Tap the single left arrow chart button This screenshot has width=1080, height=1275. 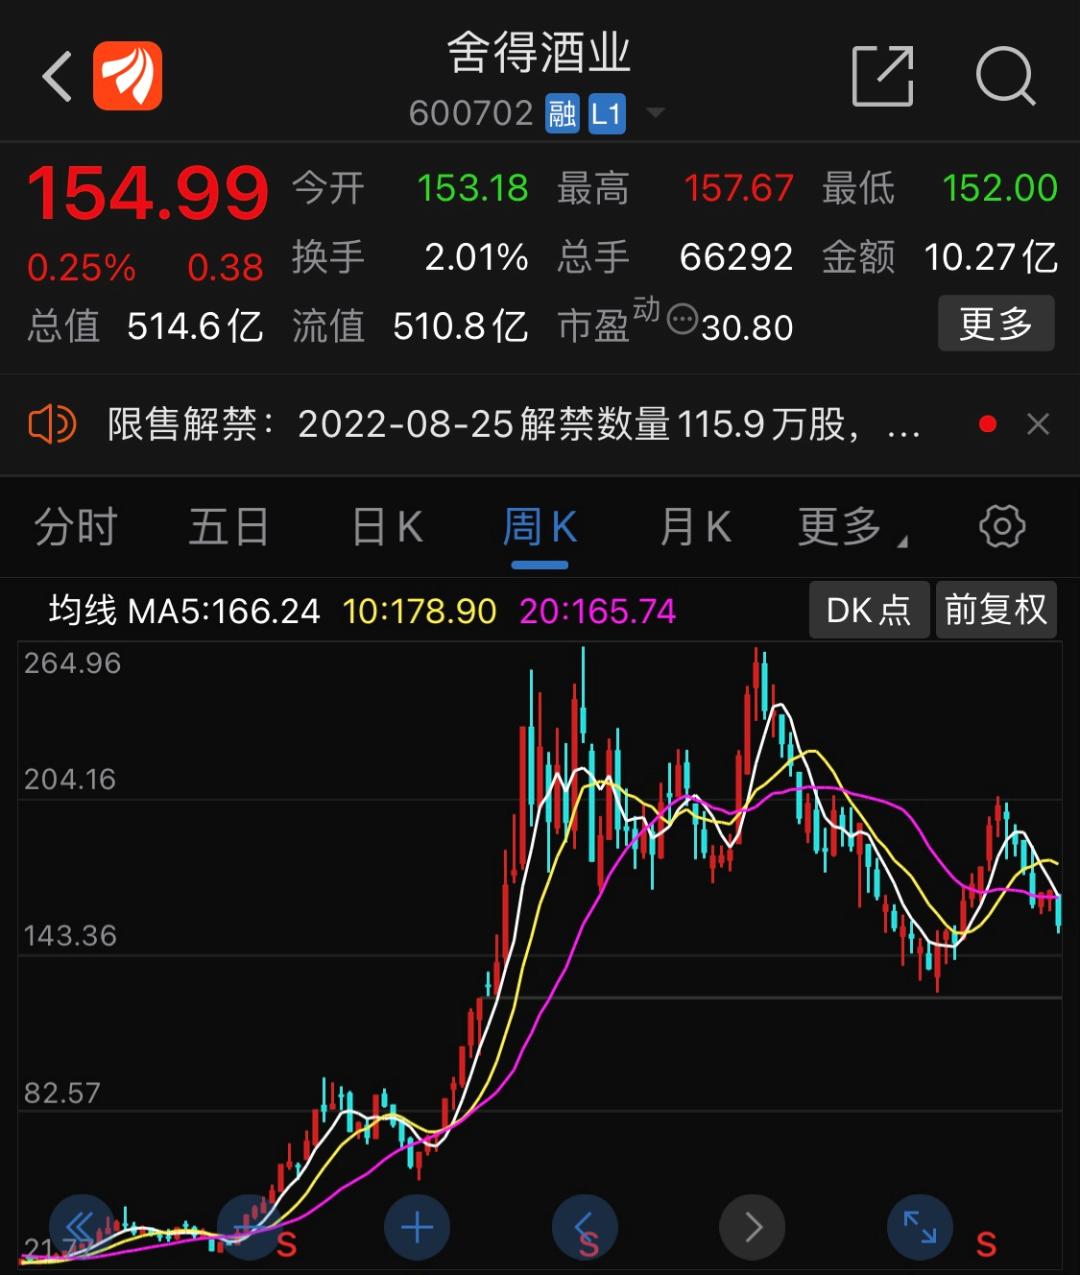coord(585,1227)
